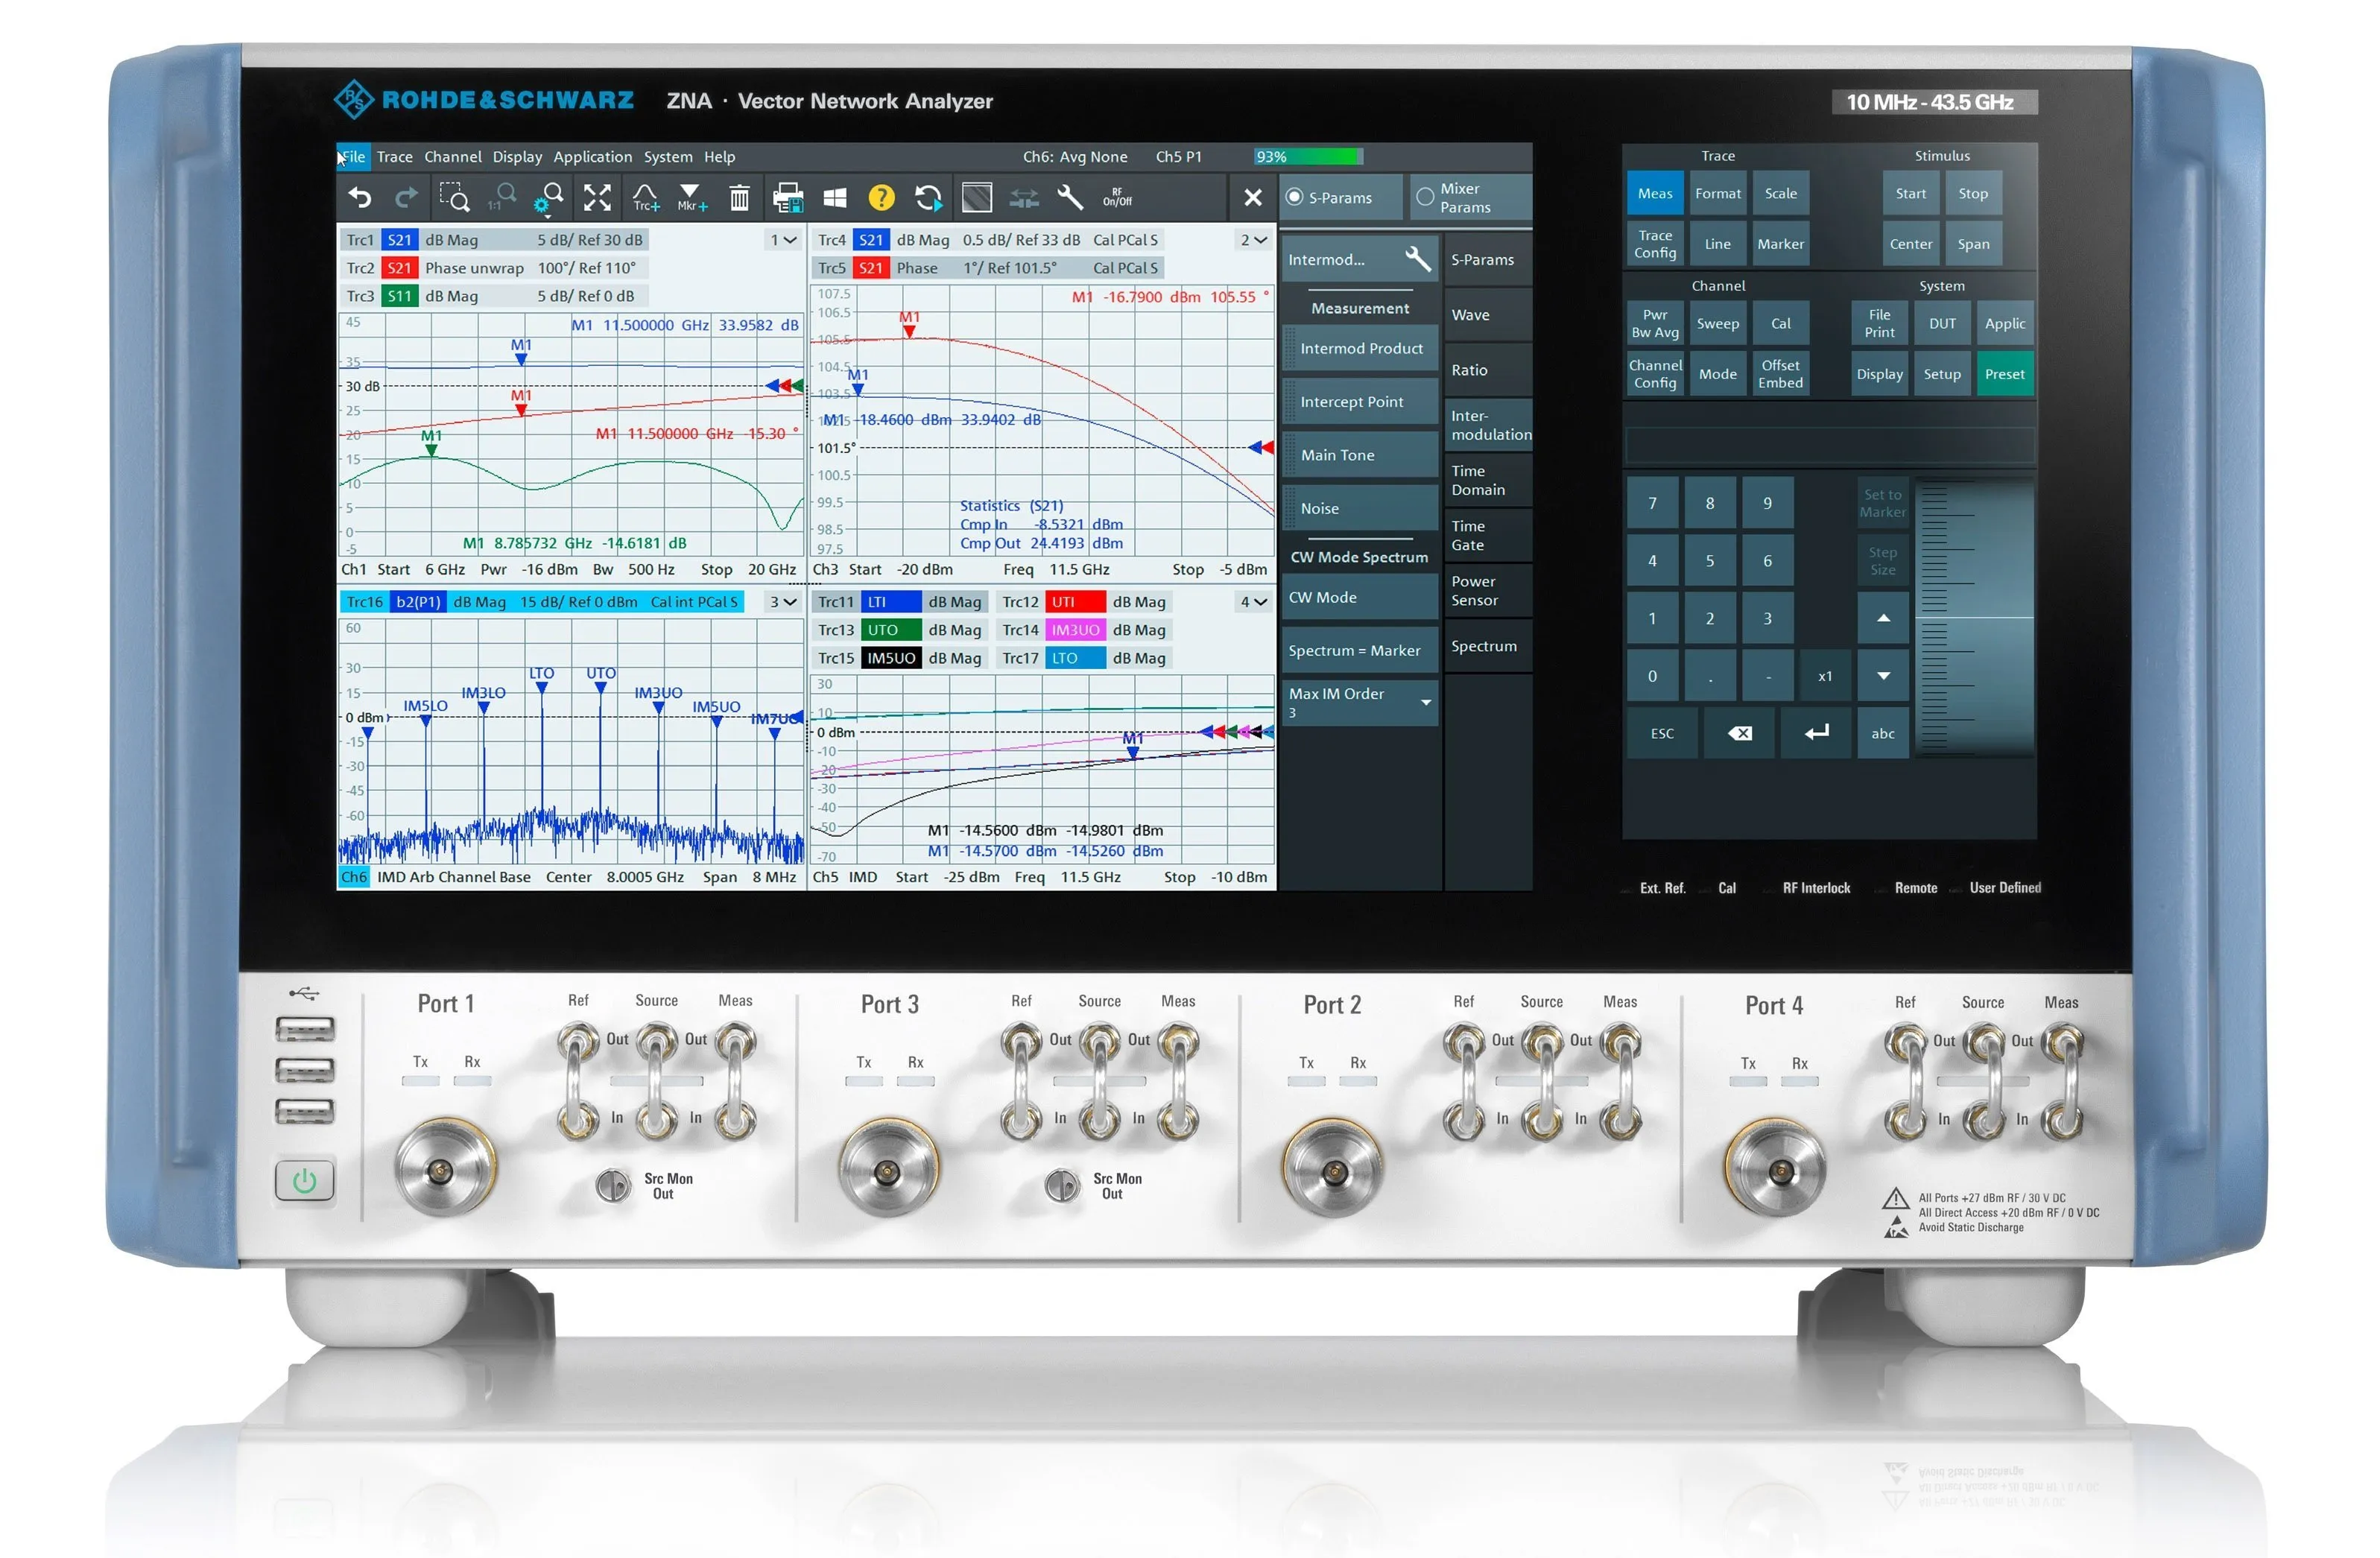Click the Redo arrow in the toolbar

406,198
